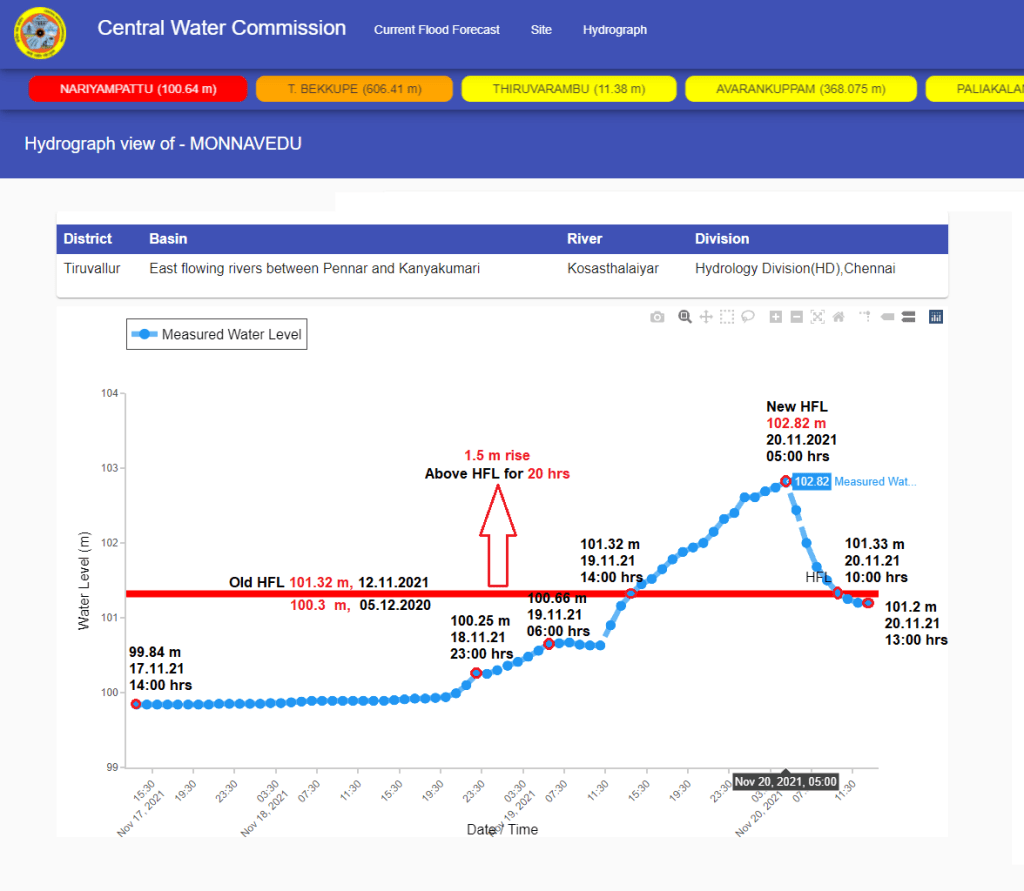This screenshot has height=891, width=1024.
Task: Click the orange T. BEKKUPE station button
Action: [355, 89]
